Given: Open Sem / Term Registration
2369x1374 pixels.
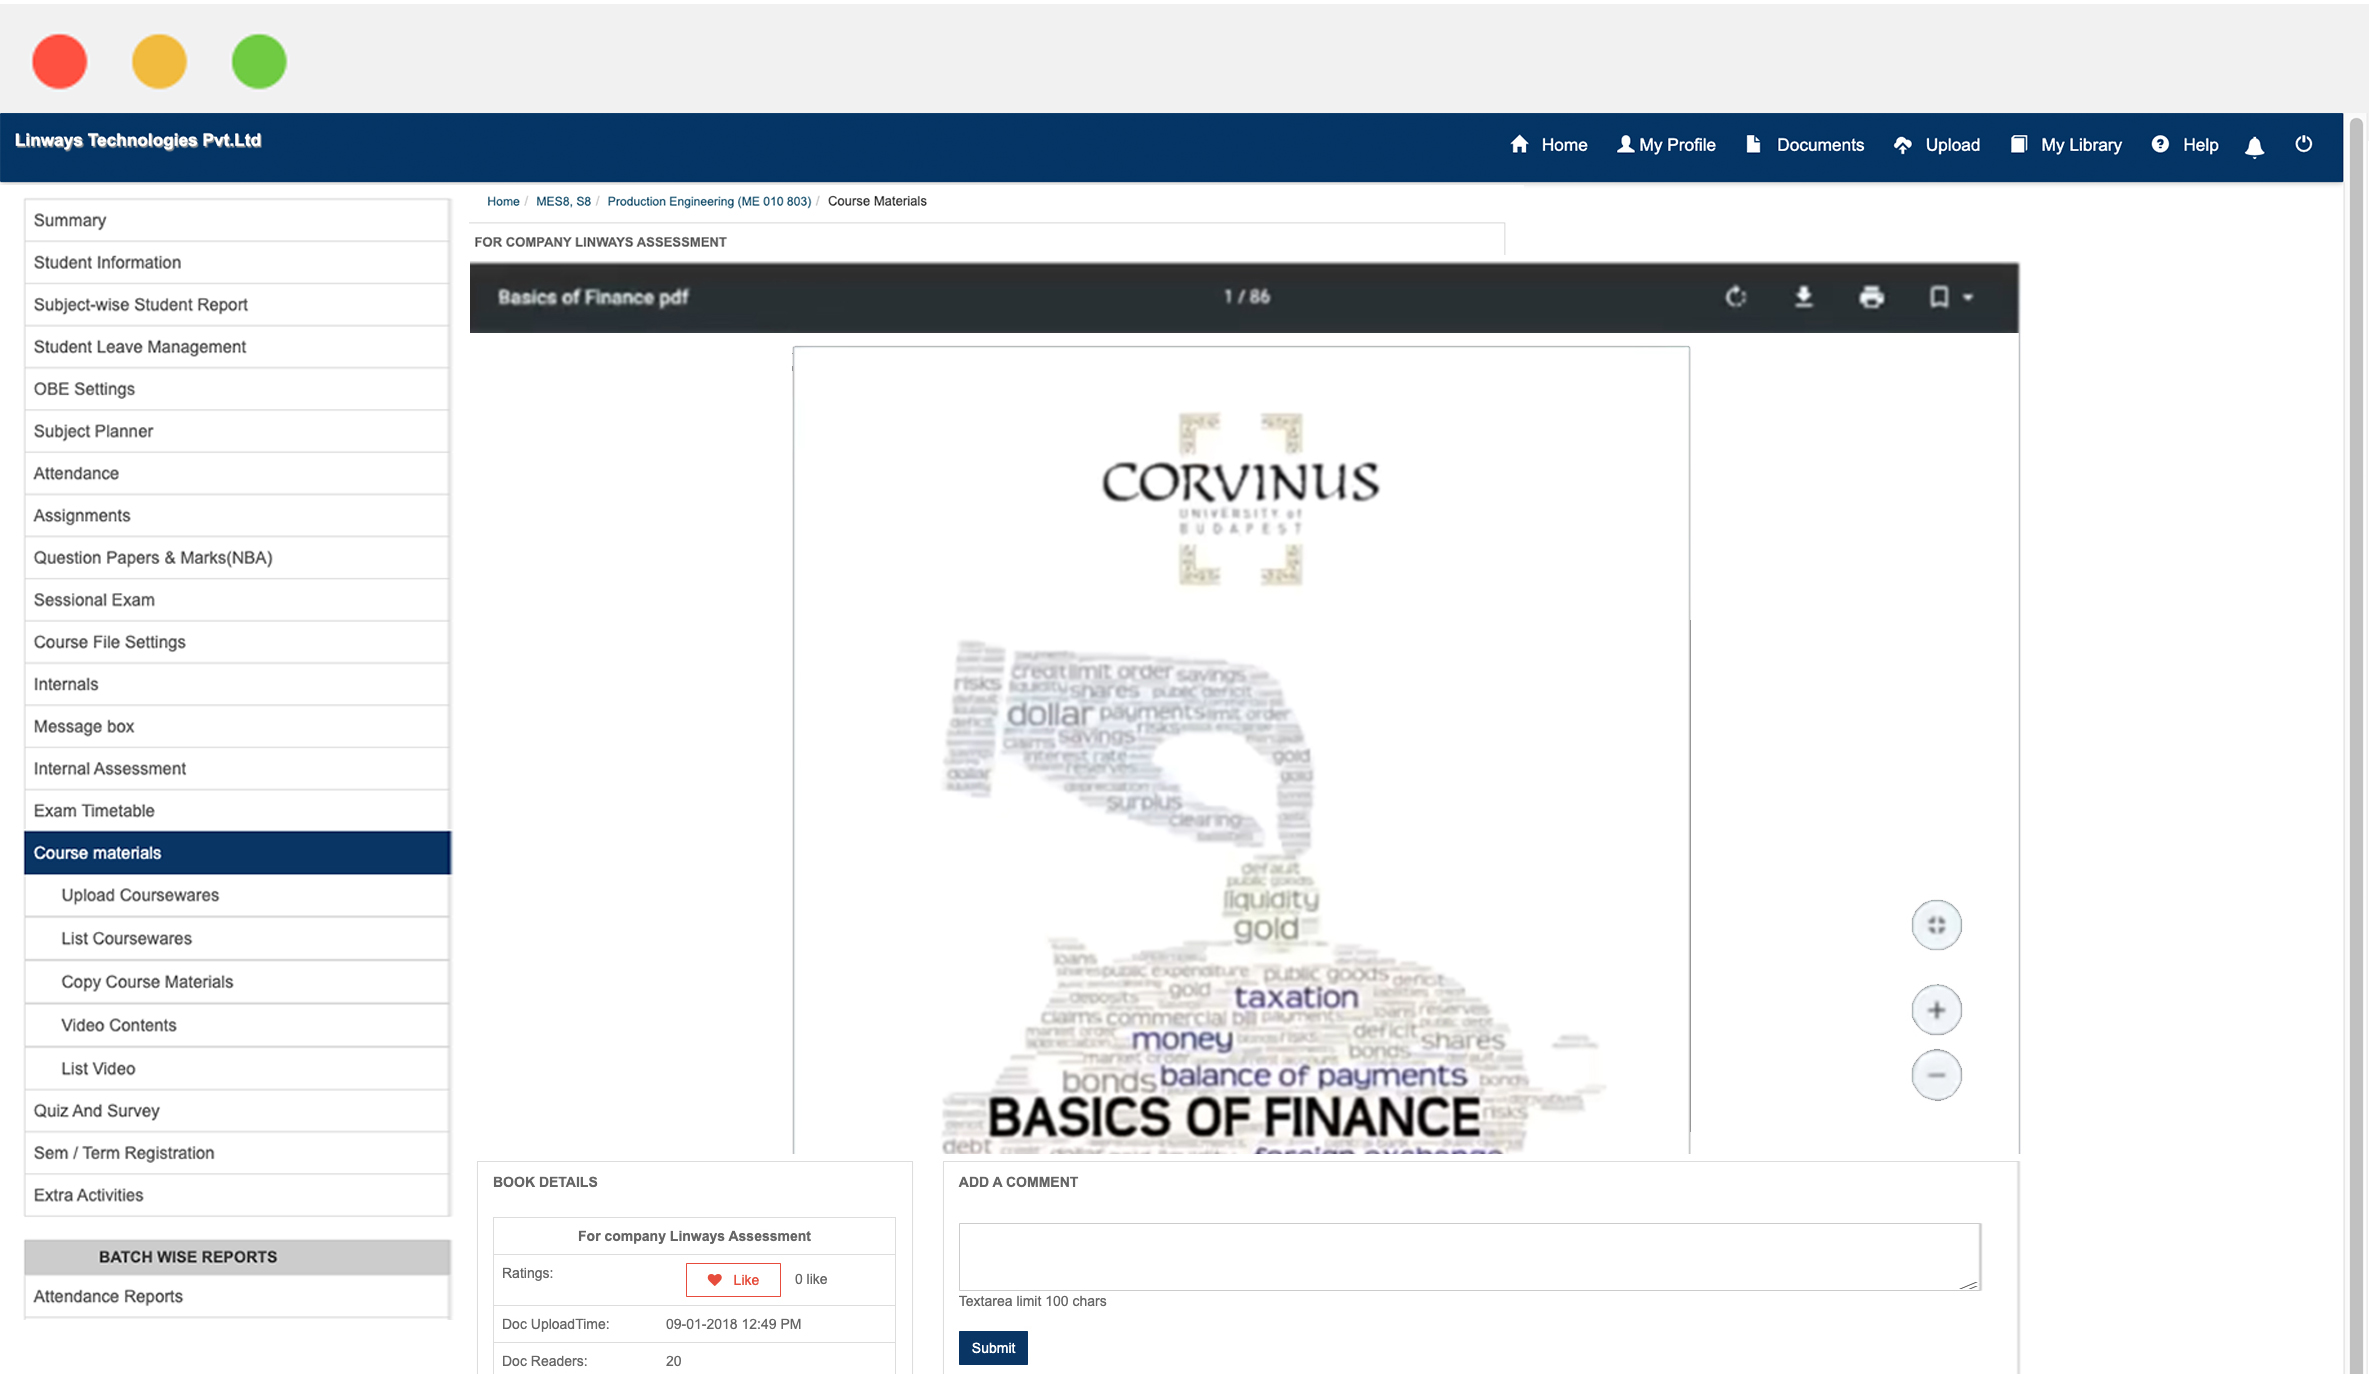Looking at the screenshot, I should [237, 1153].
